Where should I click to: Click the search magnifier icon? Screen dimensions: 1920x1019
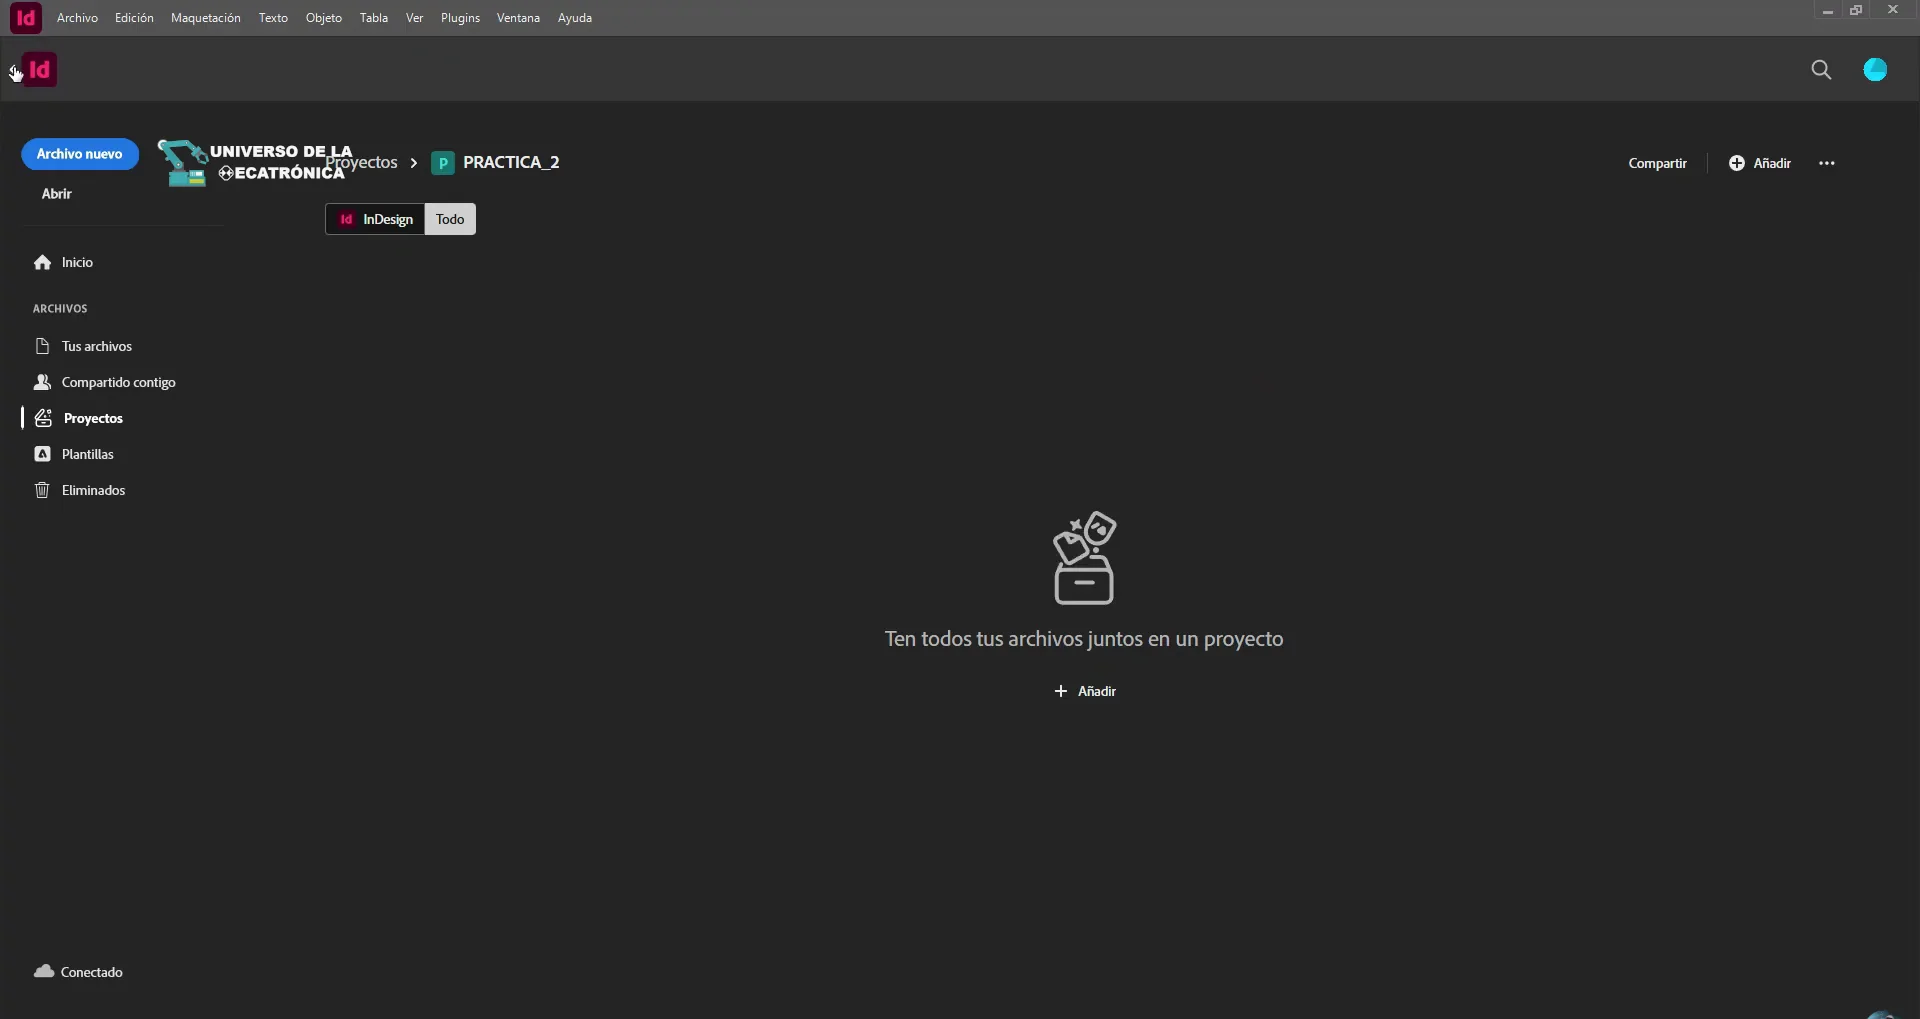pyautogui.click(x=1821, y=70)
